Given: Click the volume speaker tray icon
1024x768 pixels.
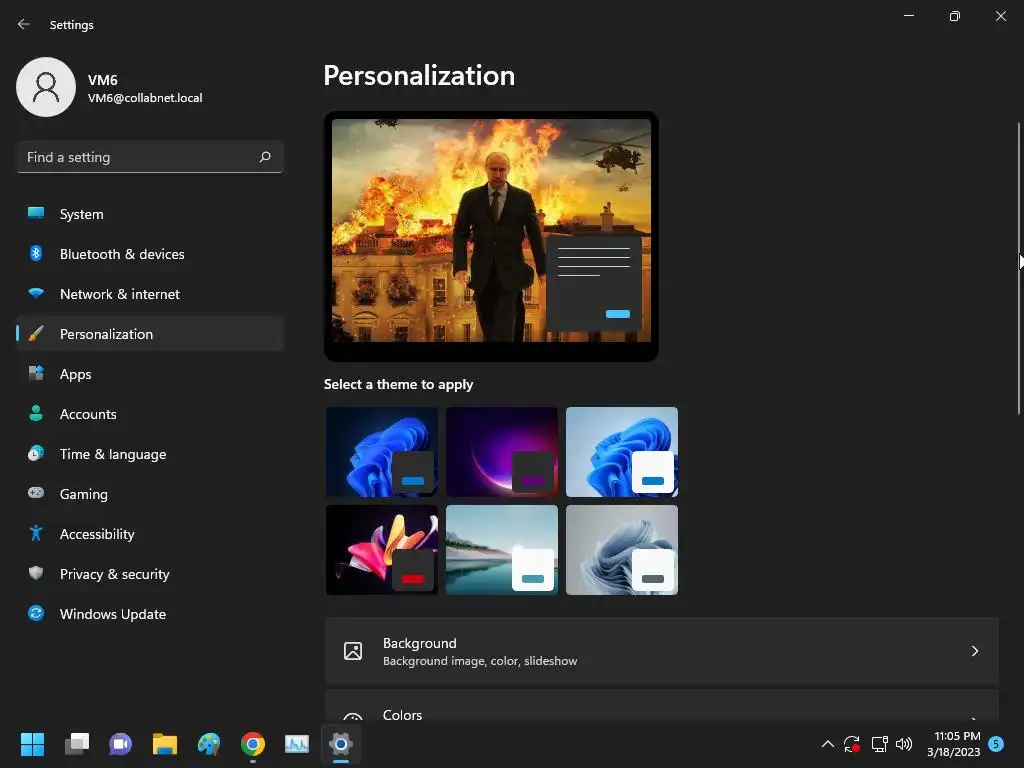Looking at the screenshot, I should click(904, 744).
